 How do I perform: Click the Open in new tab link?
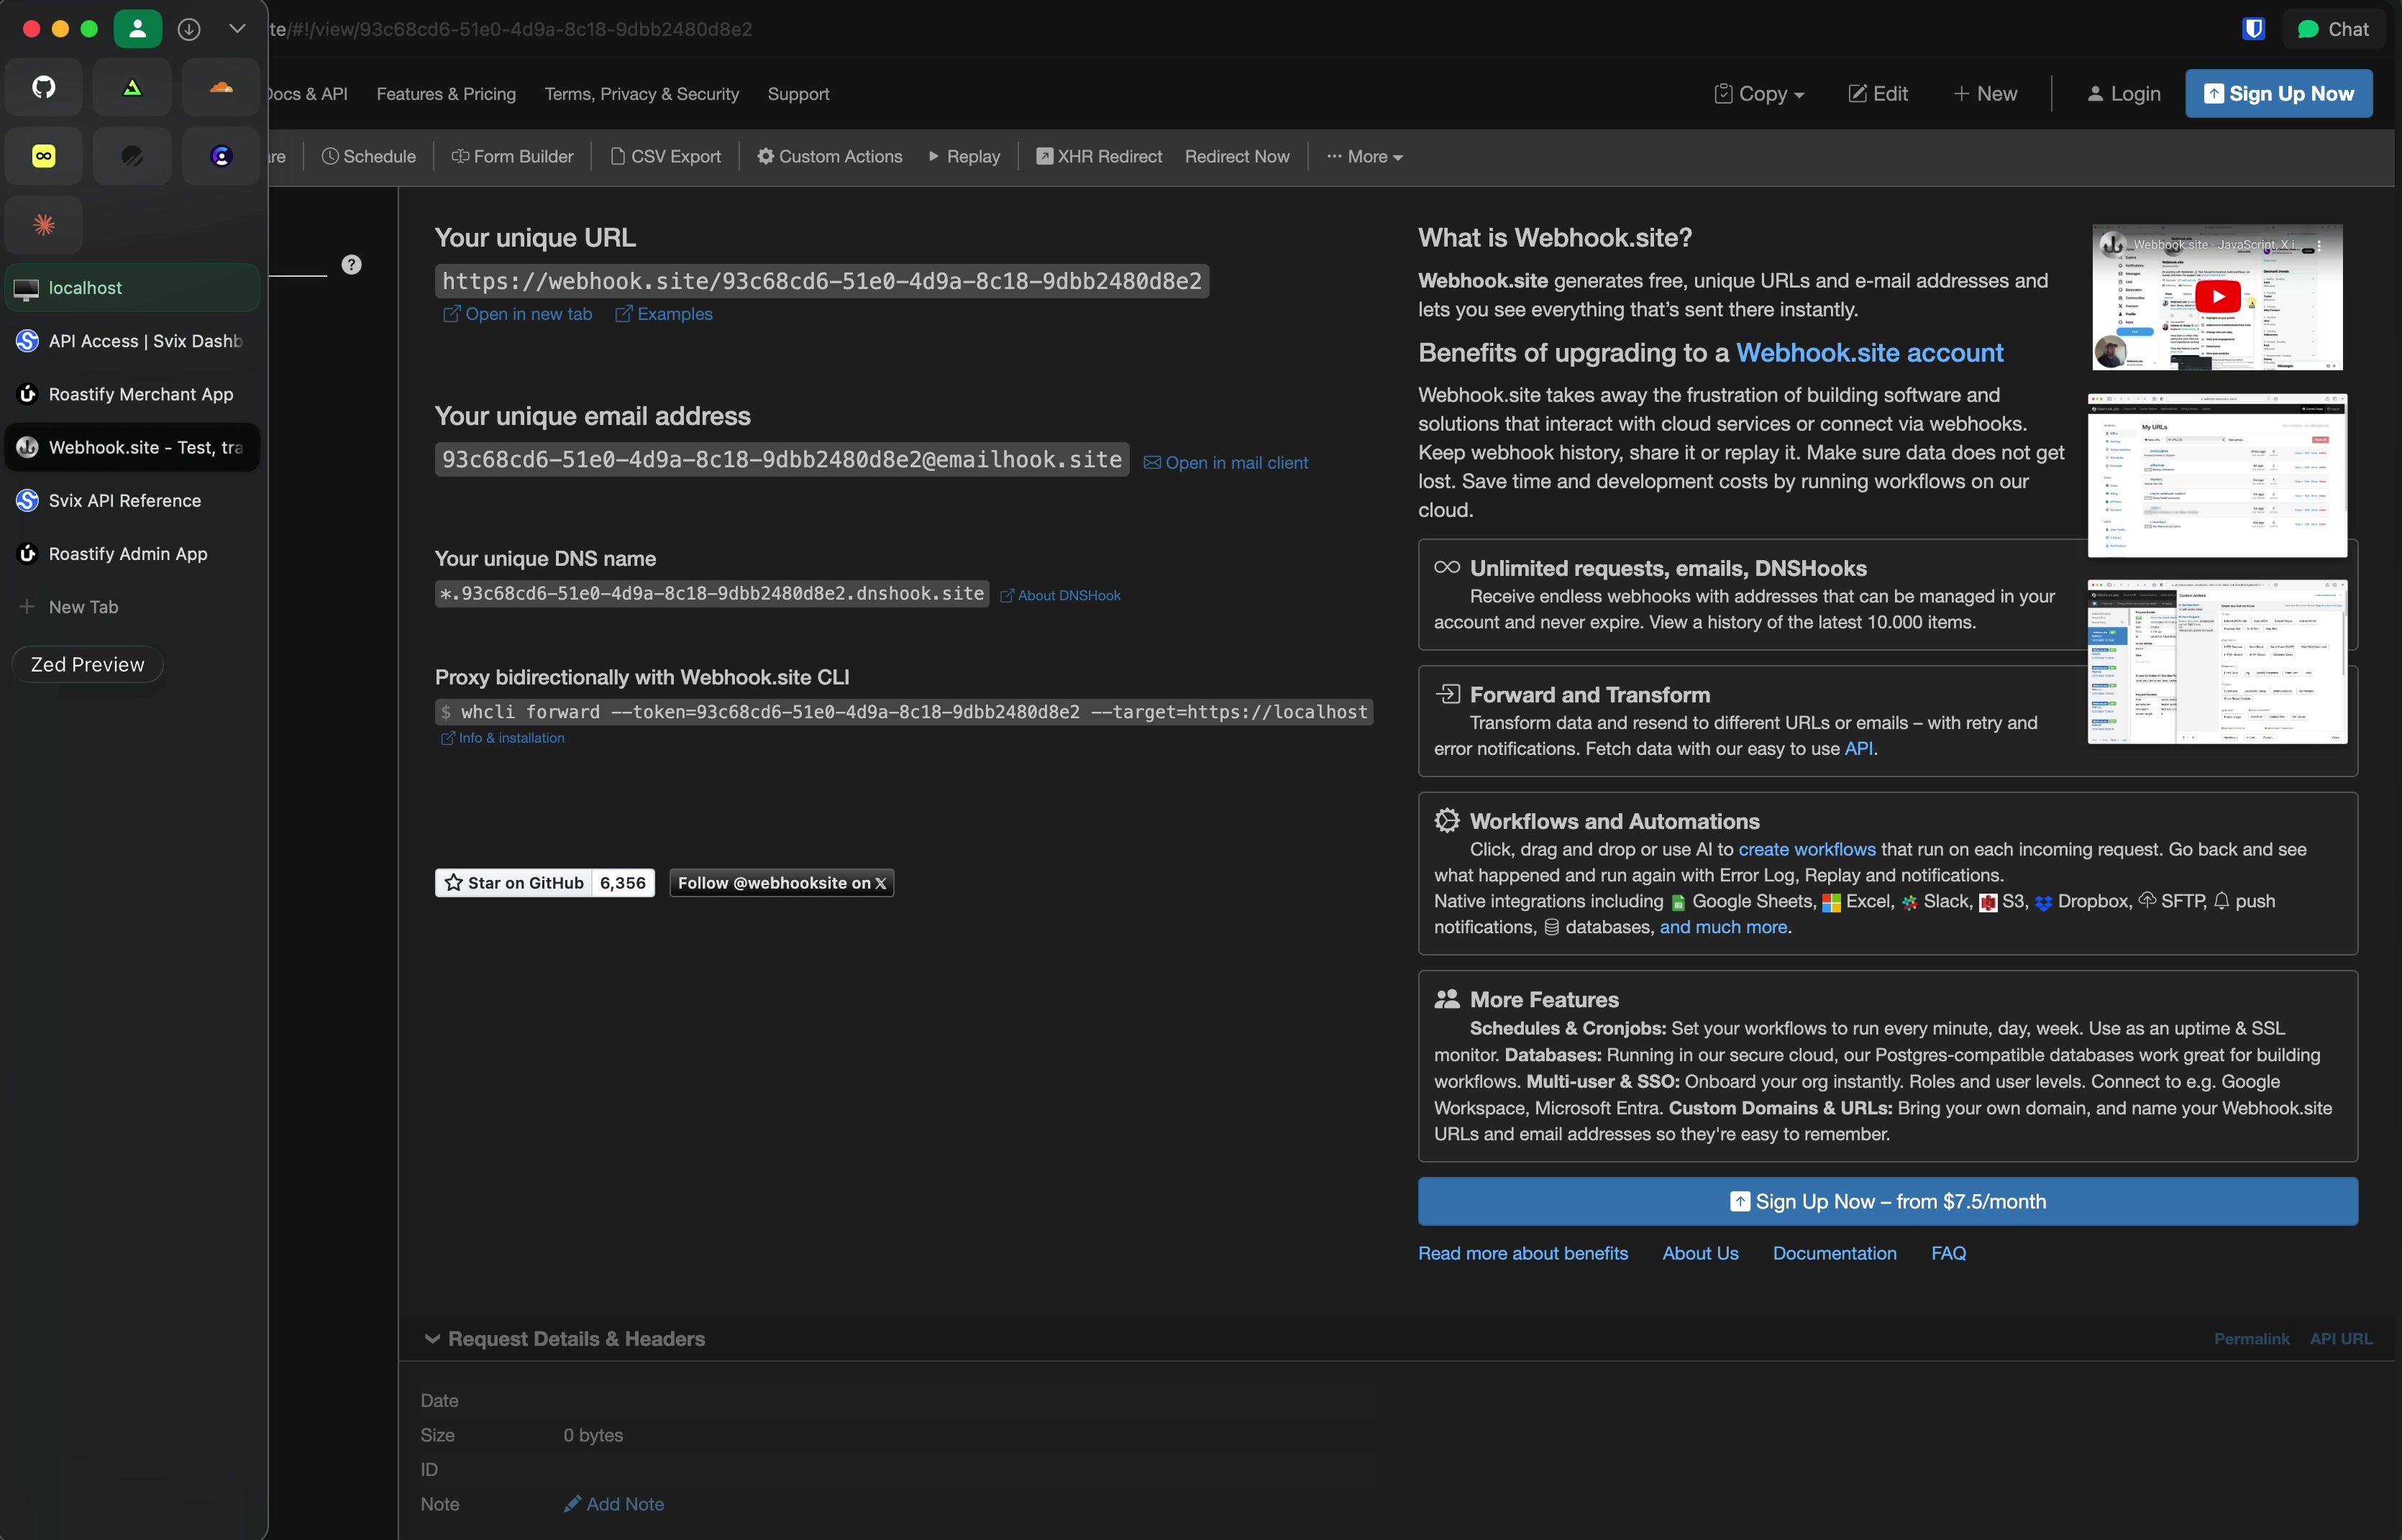(x=518, y=314)
